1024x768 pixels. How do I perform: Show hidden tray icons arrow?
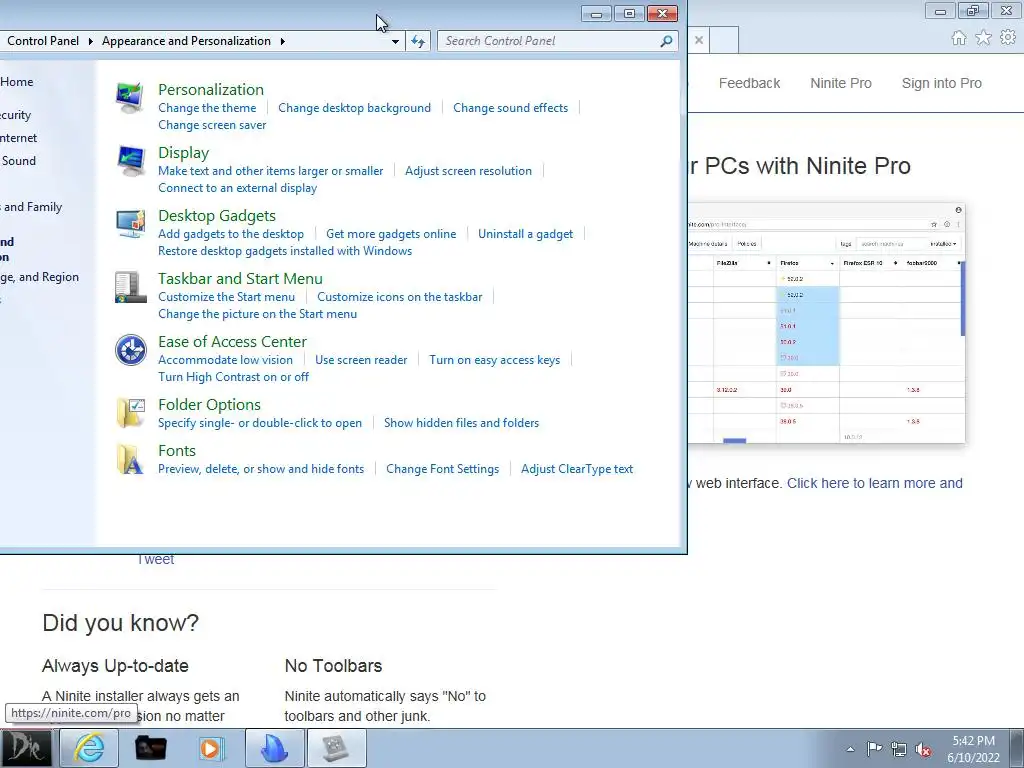[850, 749]
